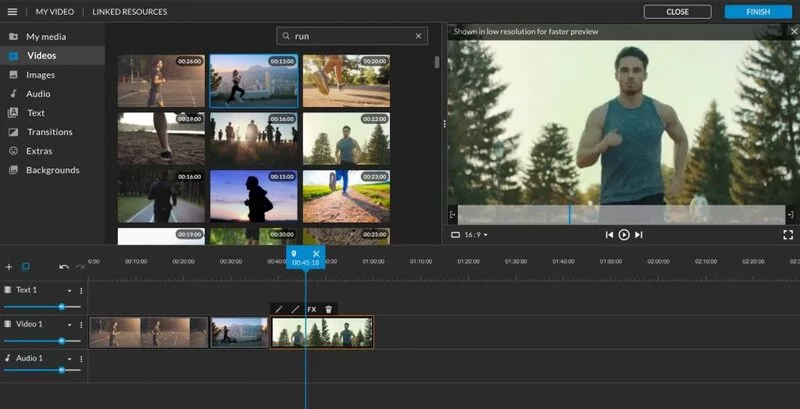Clear the search text with the X icon
Screen dimensions: 800x409
point(418,36)
